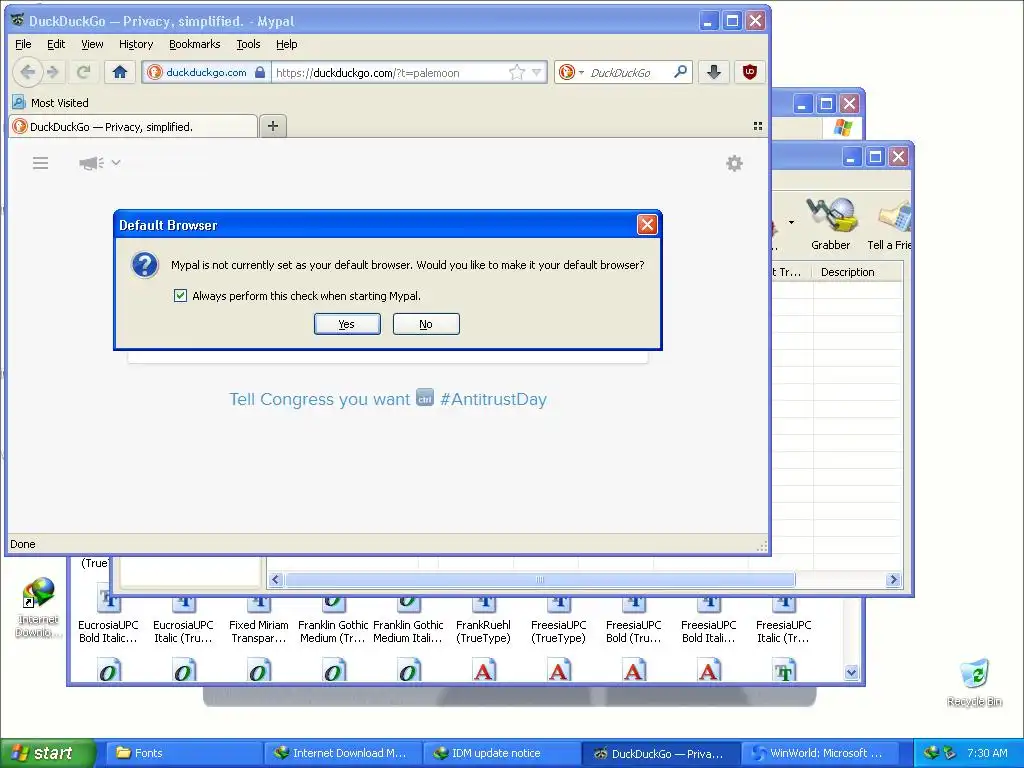
Task: Go back with the browser back arrow
Action: 27,72
